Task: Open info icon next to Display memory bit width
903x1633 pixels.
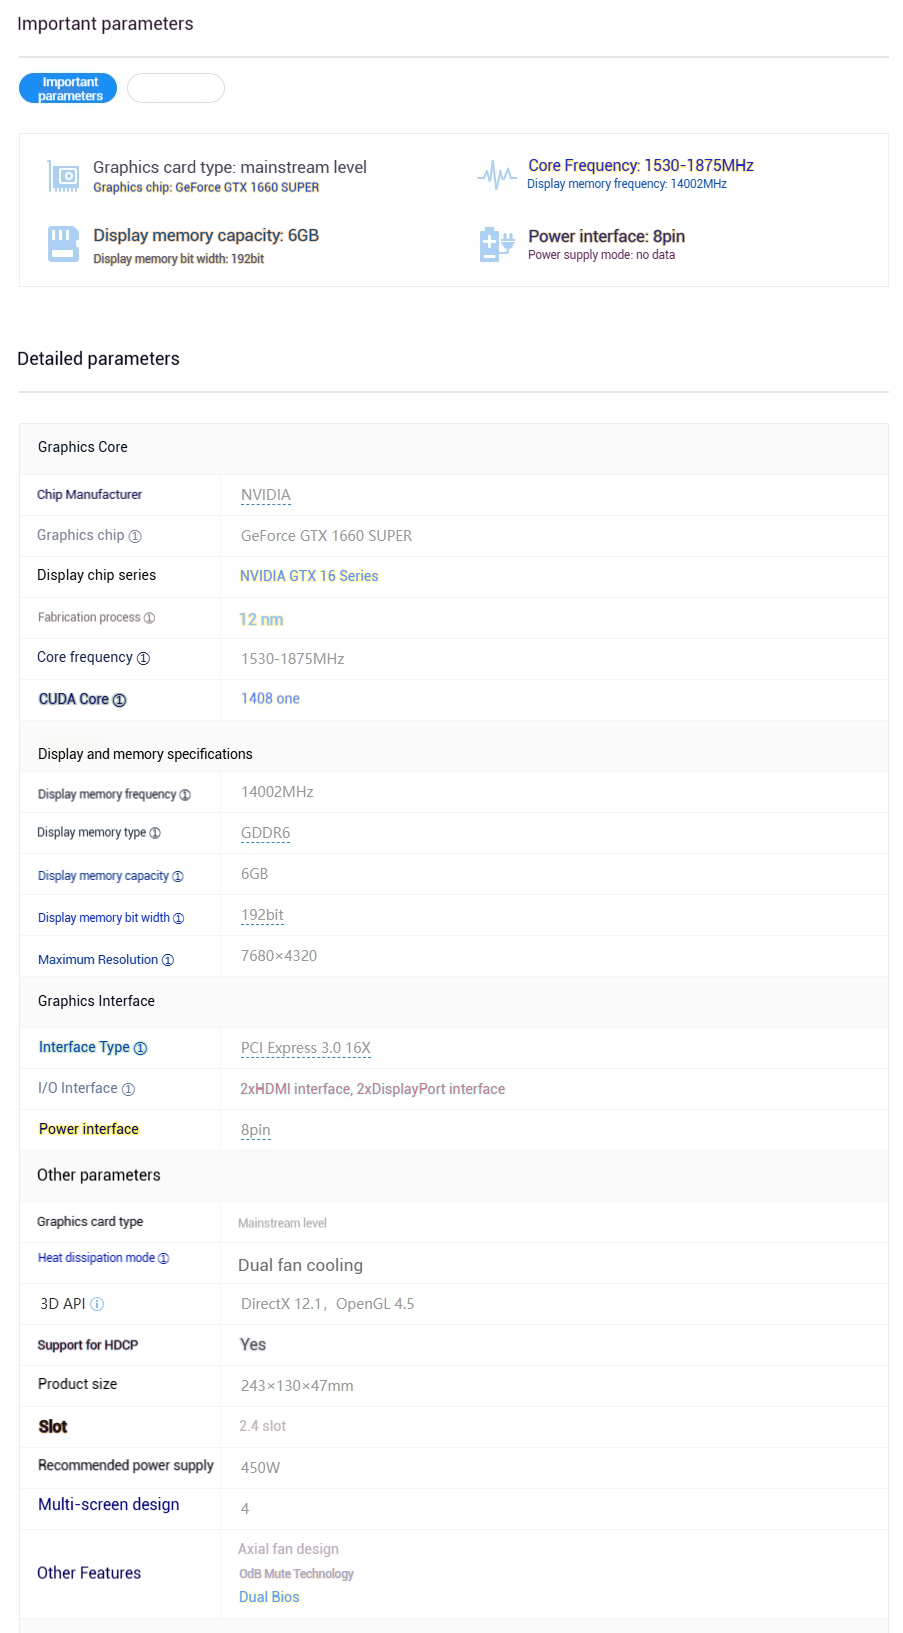Action: click(x=178, y=918)
